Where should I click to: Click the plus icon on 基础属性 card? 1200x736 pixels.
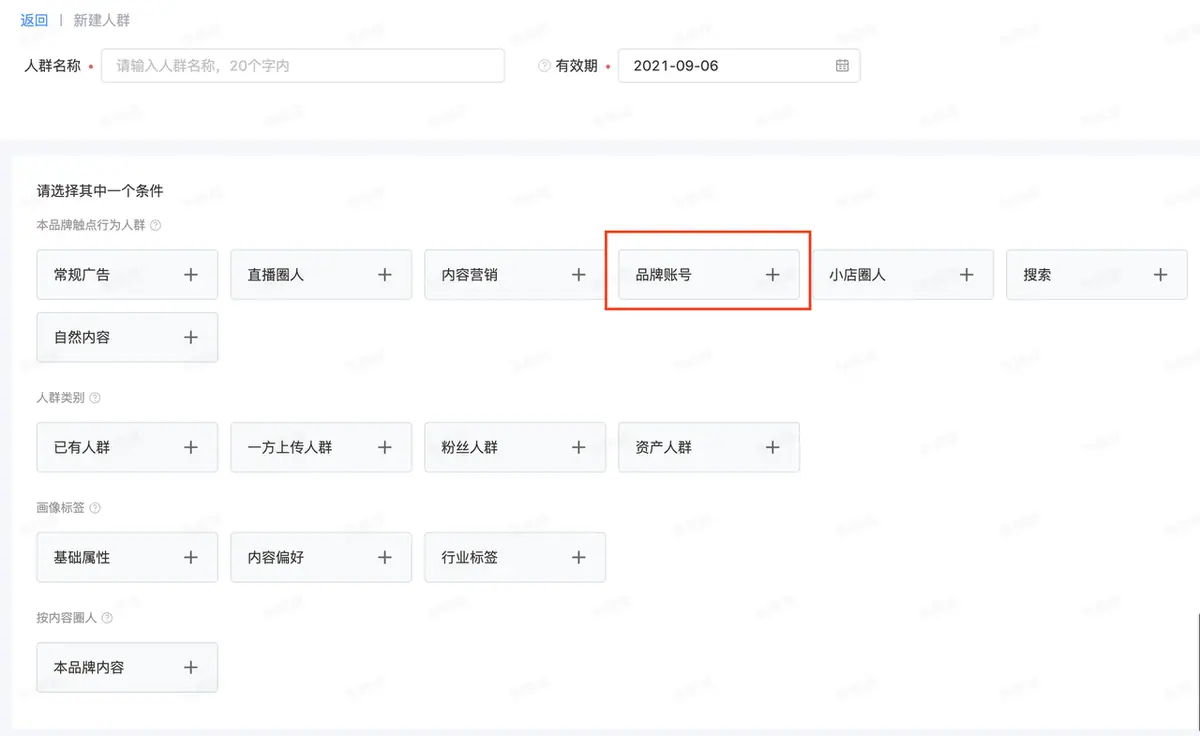coord(191,557)
